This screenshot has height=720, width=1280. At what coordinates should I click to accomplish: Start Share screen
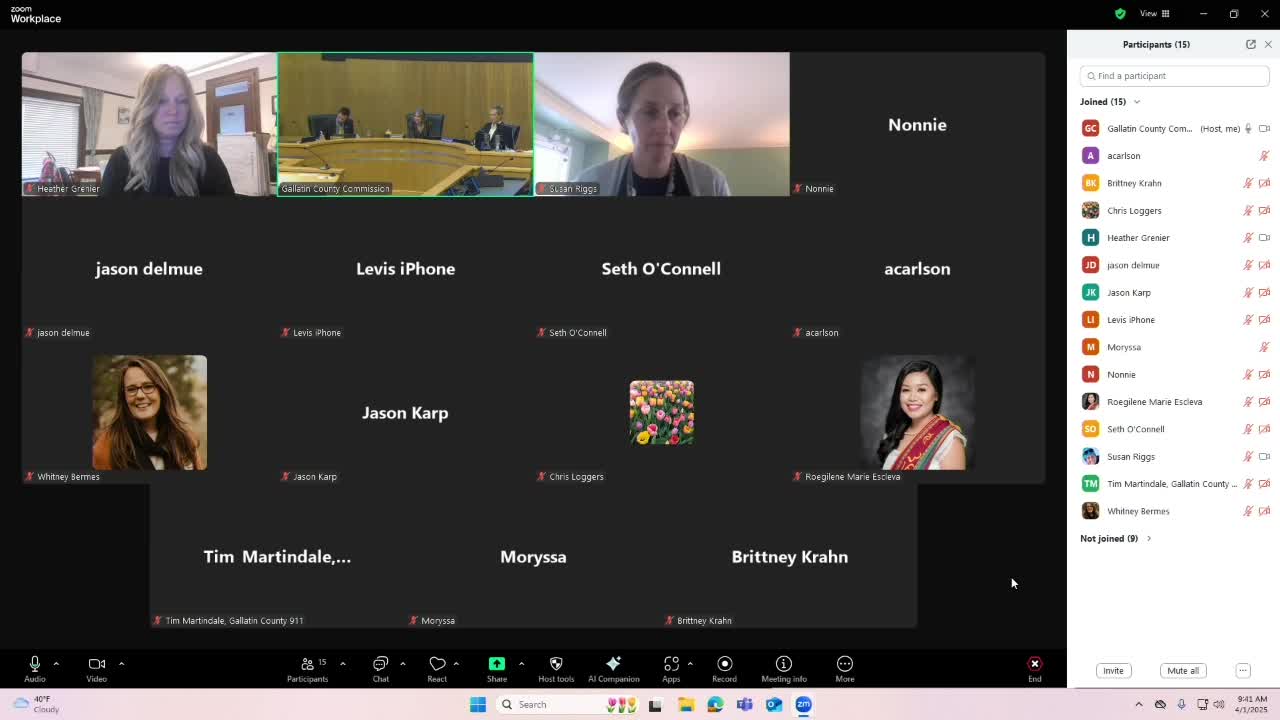(497, 669)
